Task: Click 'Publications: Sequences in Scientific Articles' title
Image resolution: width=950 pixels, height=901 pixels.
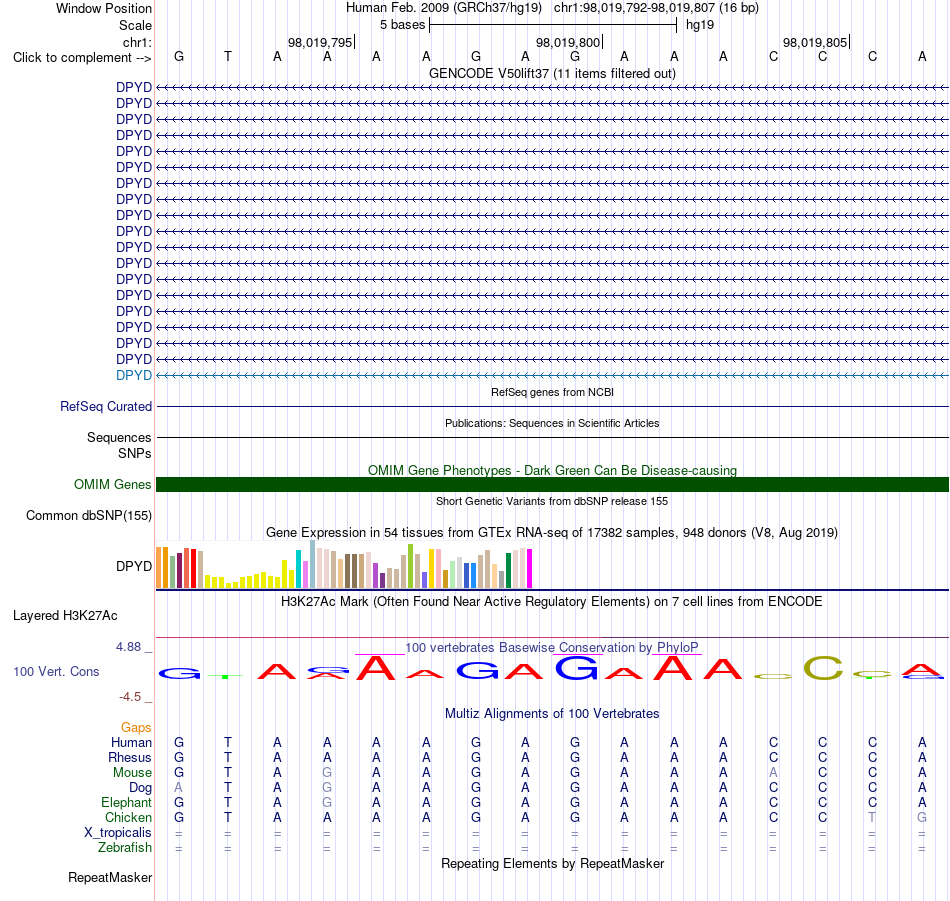Action: point(552,423)
